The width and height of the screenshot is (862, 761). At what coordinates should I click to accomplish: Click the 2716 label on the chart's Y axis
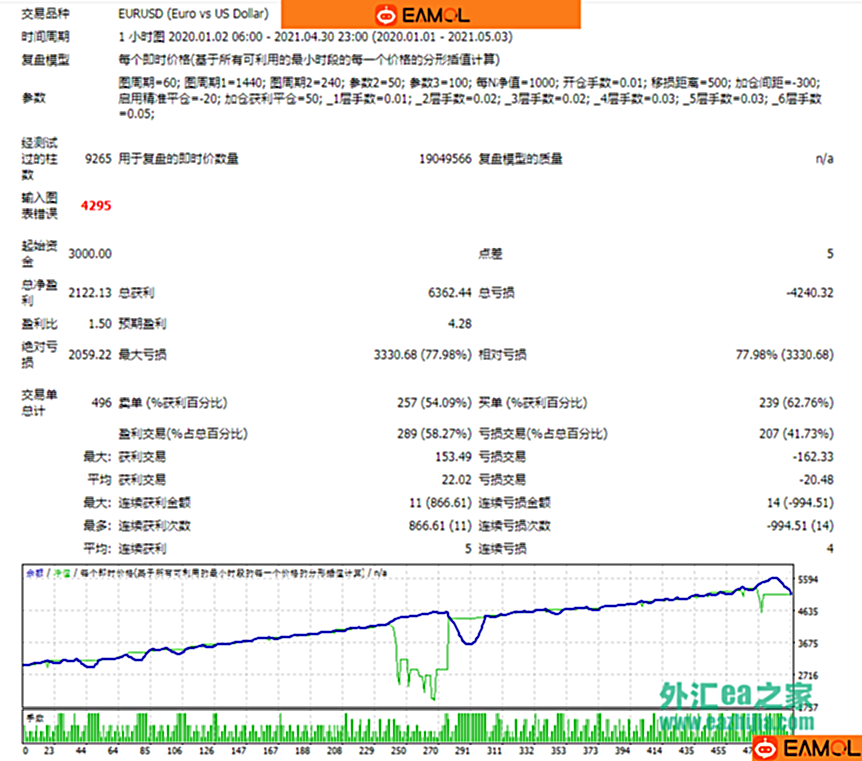tap(808, 677)
